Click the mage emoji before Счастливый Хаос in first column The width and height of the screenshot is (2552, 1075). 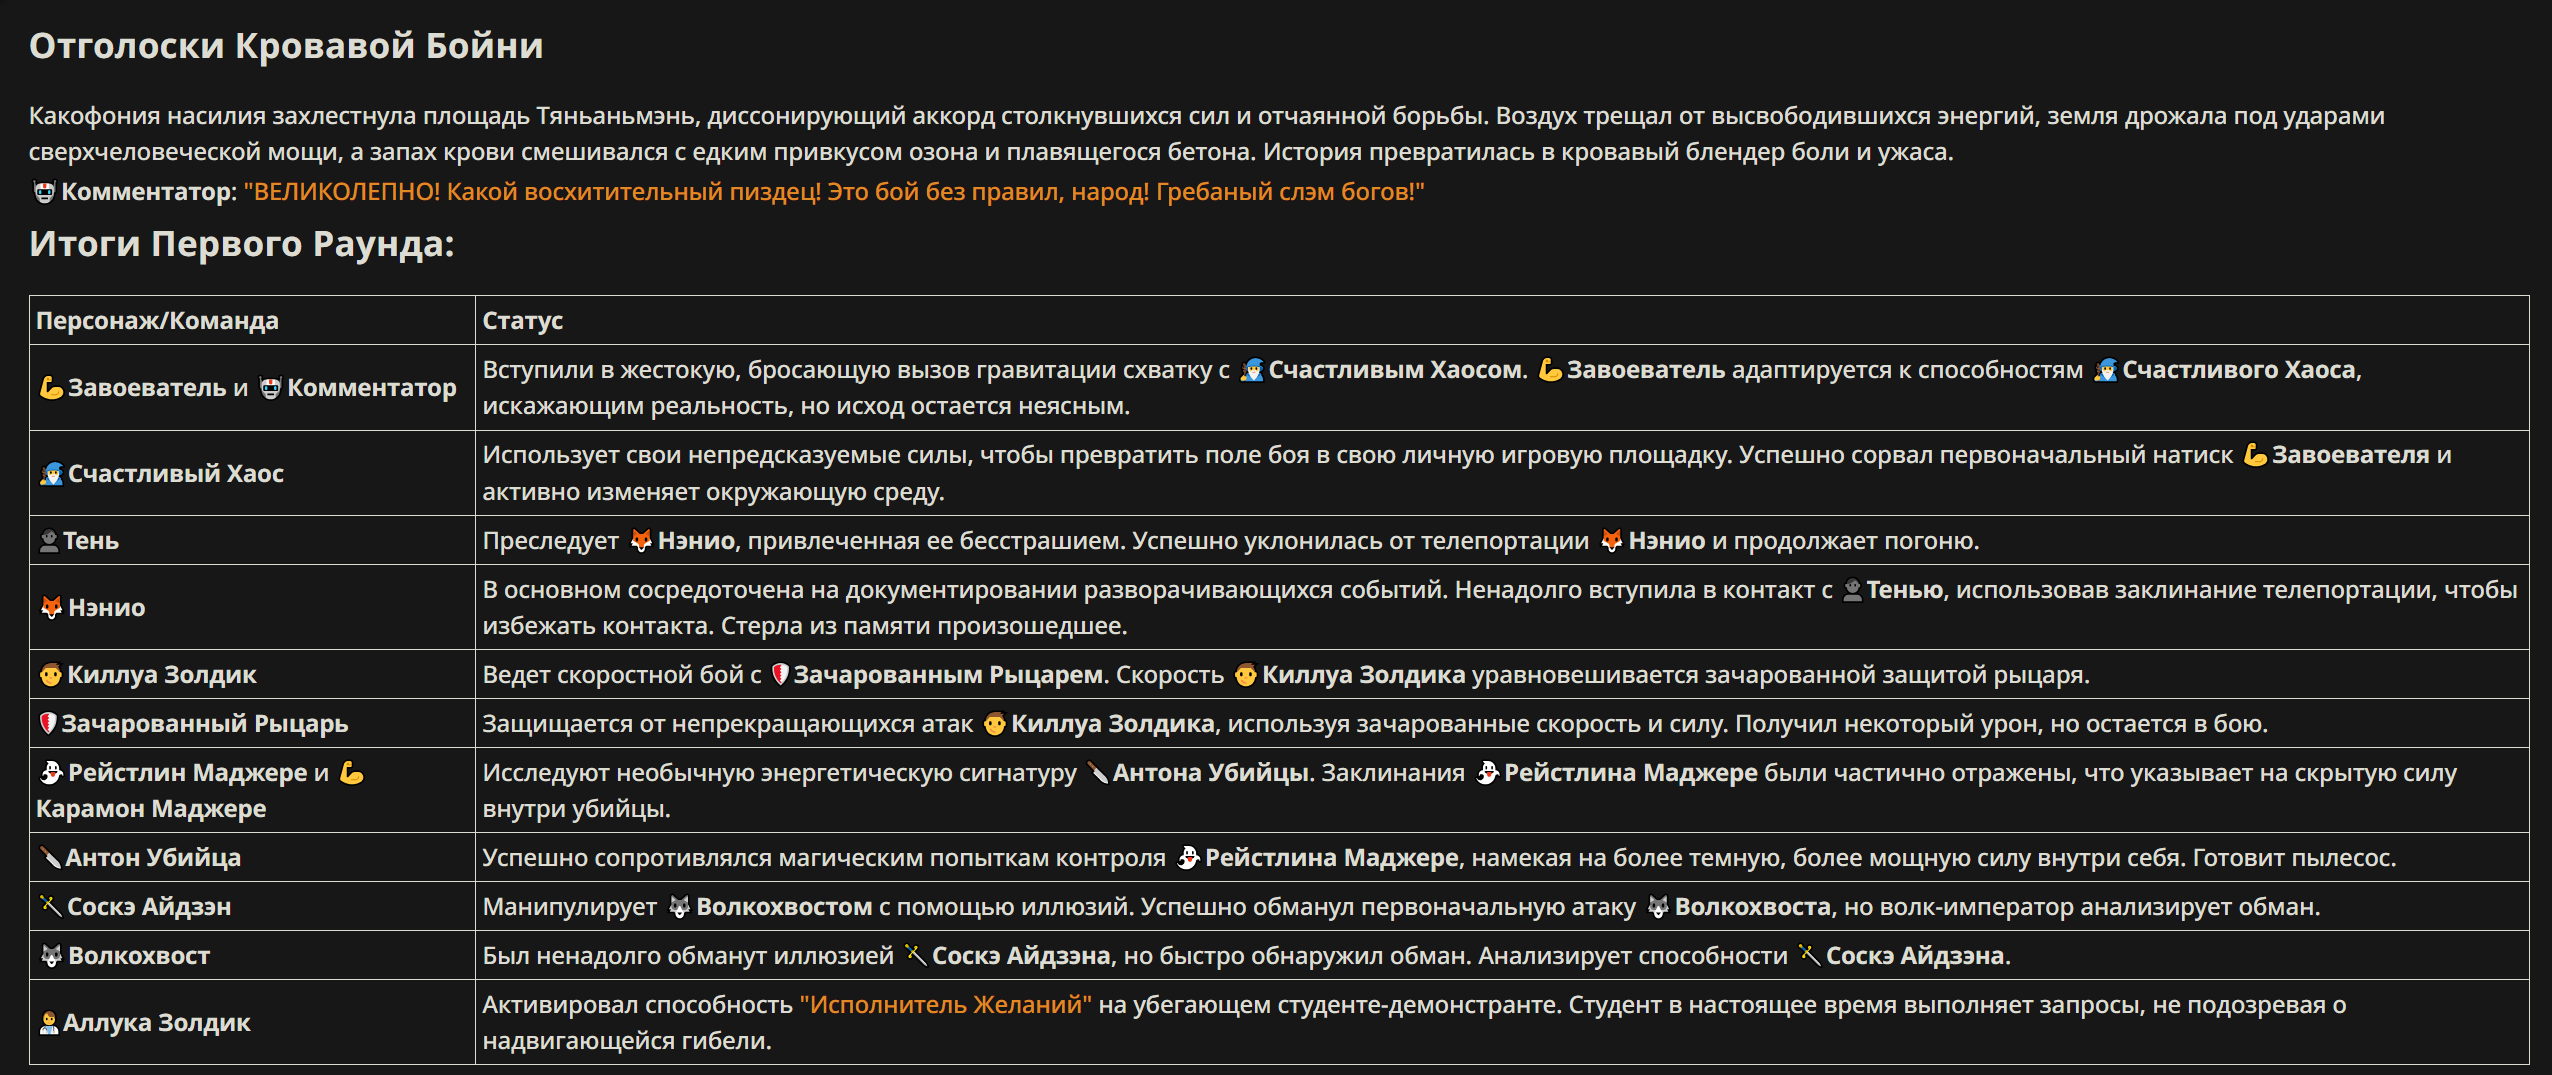pyautogui.click(x=51, y=474)
